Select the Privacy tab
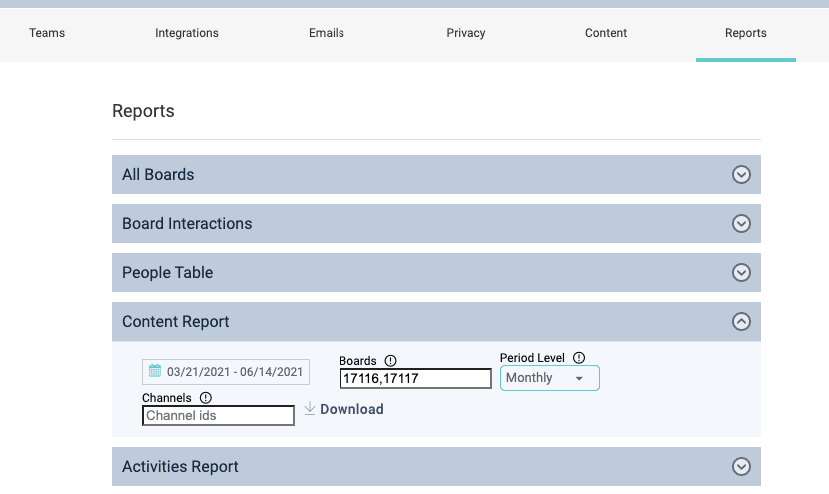 coord(466,33)
